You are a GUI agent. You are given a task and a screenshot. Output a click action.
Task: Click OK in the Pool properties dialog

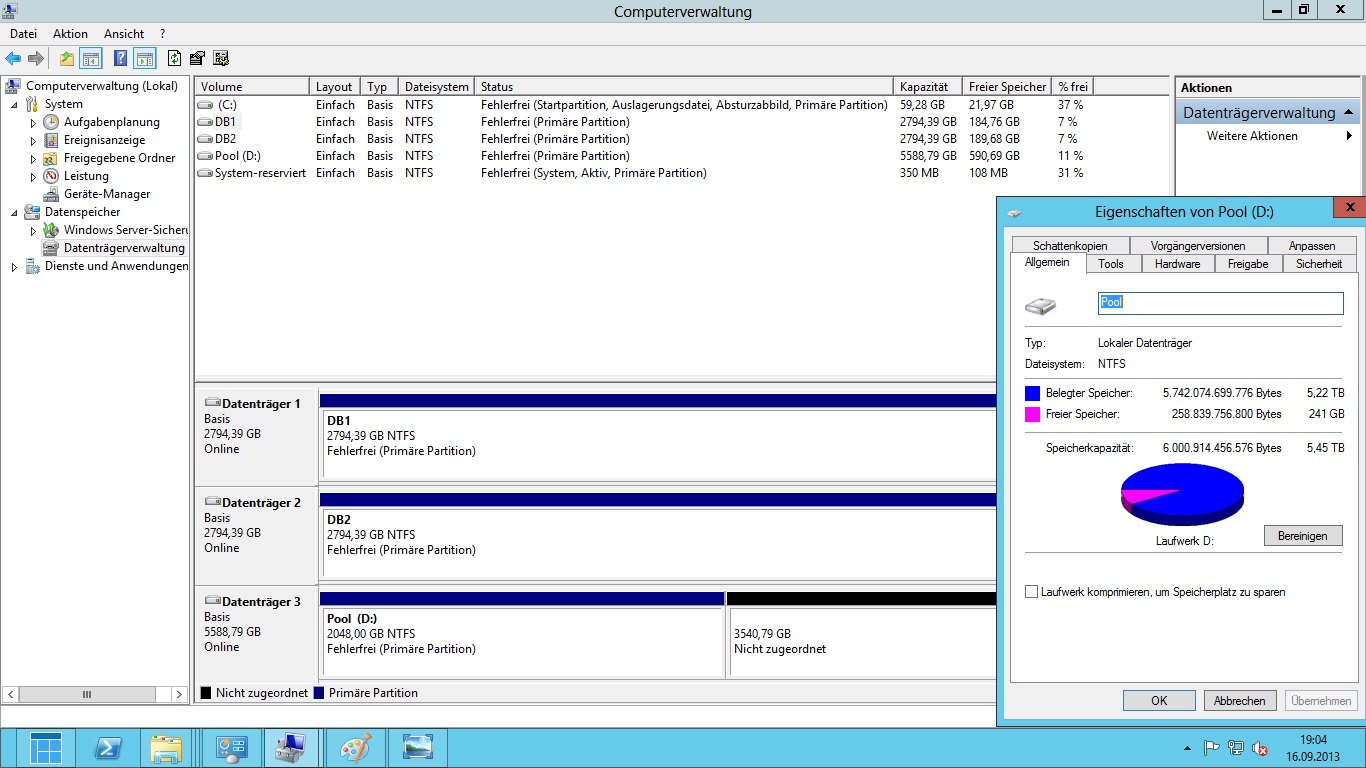(x=1159, y=701)
